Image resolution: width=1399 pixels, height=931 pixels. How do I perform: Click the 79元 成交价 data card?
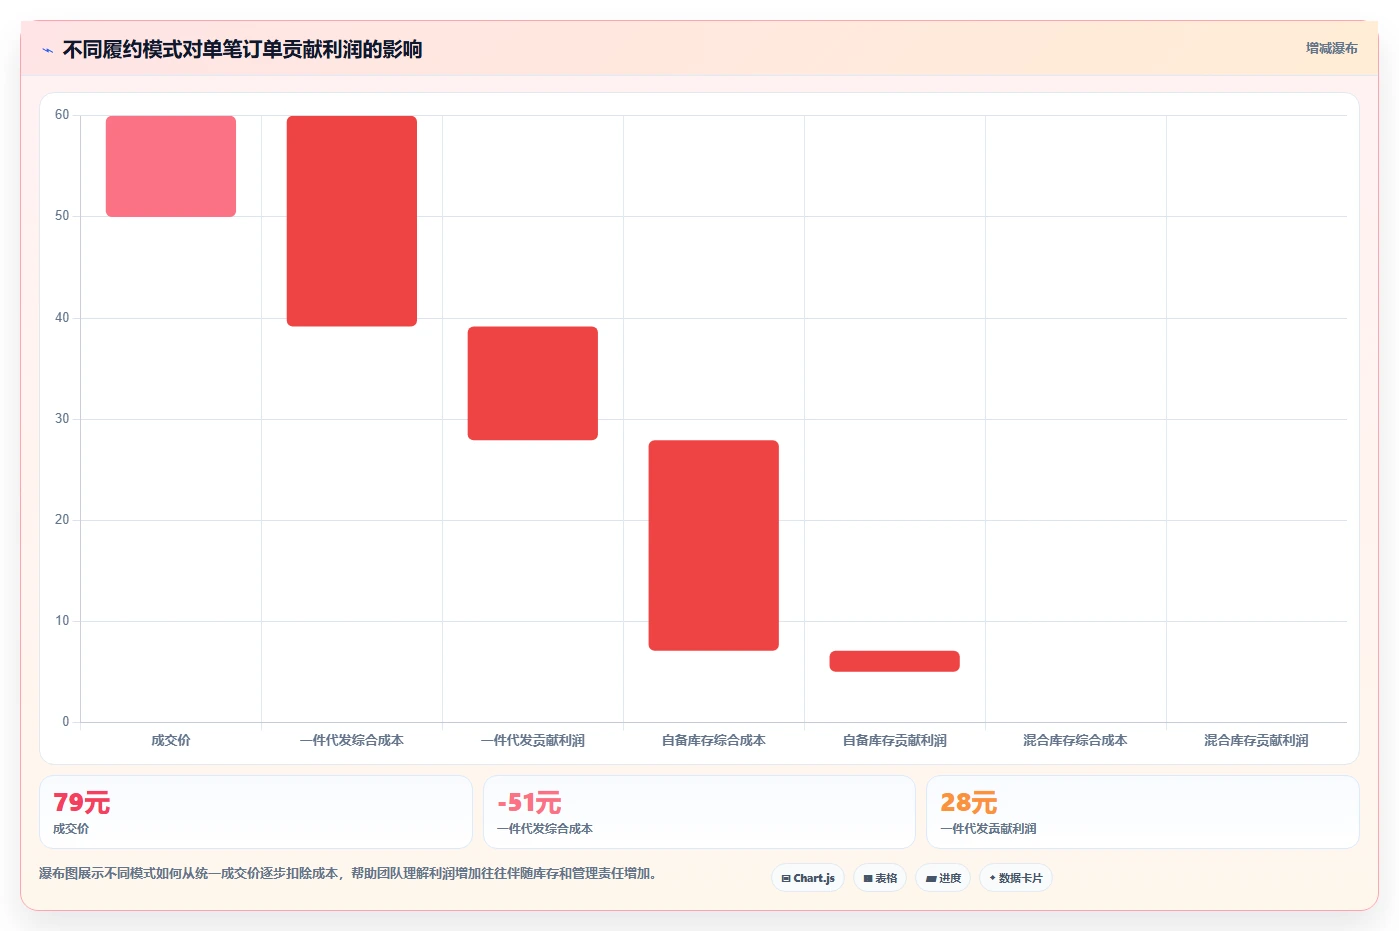(x=256, y=812)
